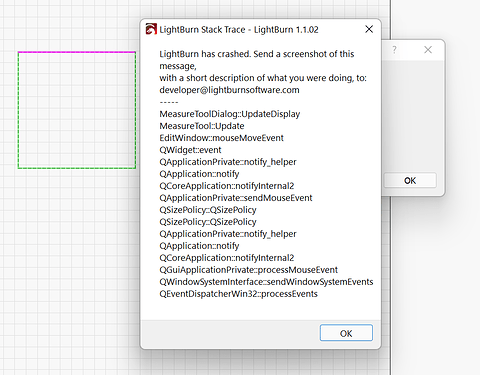Click the QEventDispatcherWin32::processEvents line
480x375 pixels.
click(238, 294)
